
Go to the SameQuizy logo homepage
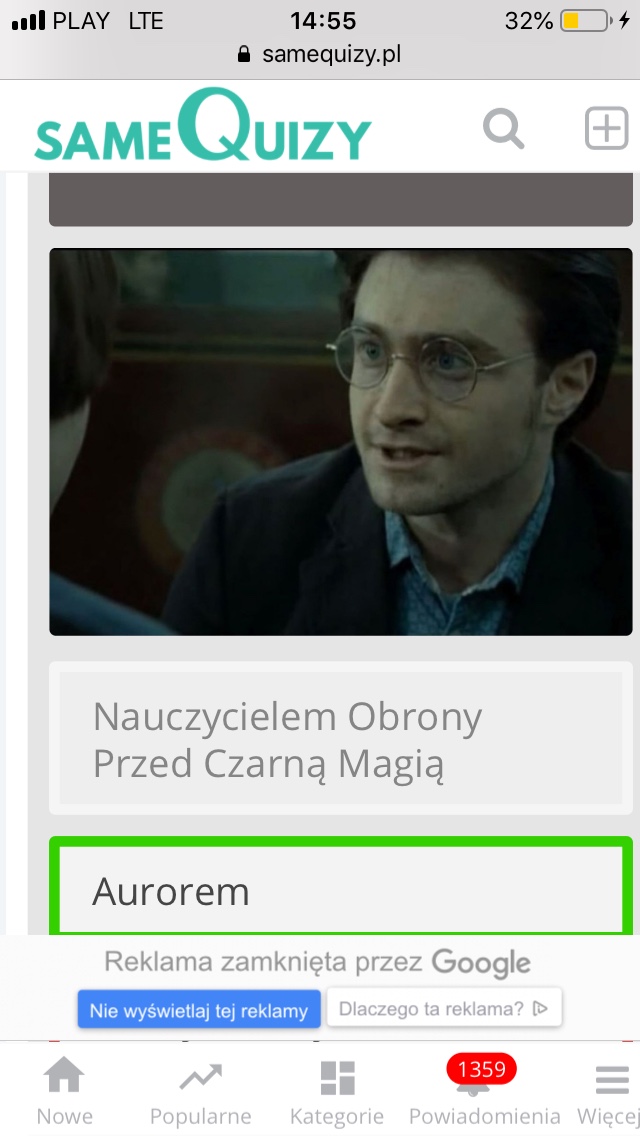click(x=203, y=126)
